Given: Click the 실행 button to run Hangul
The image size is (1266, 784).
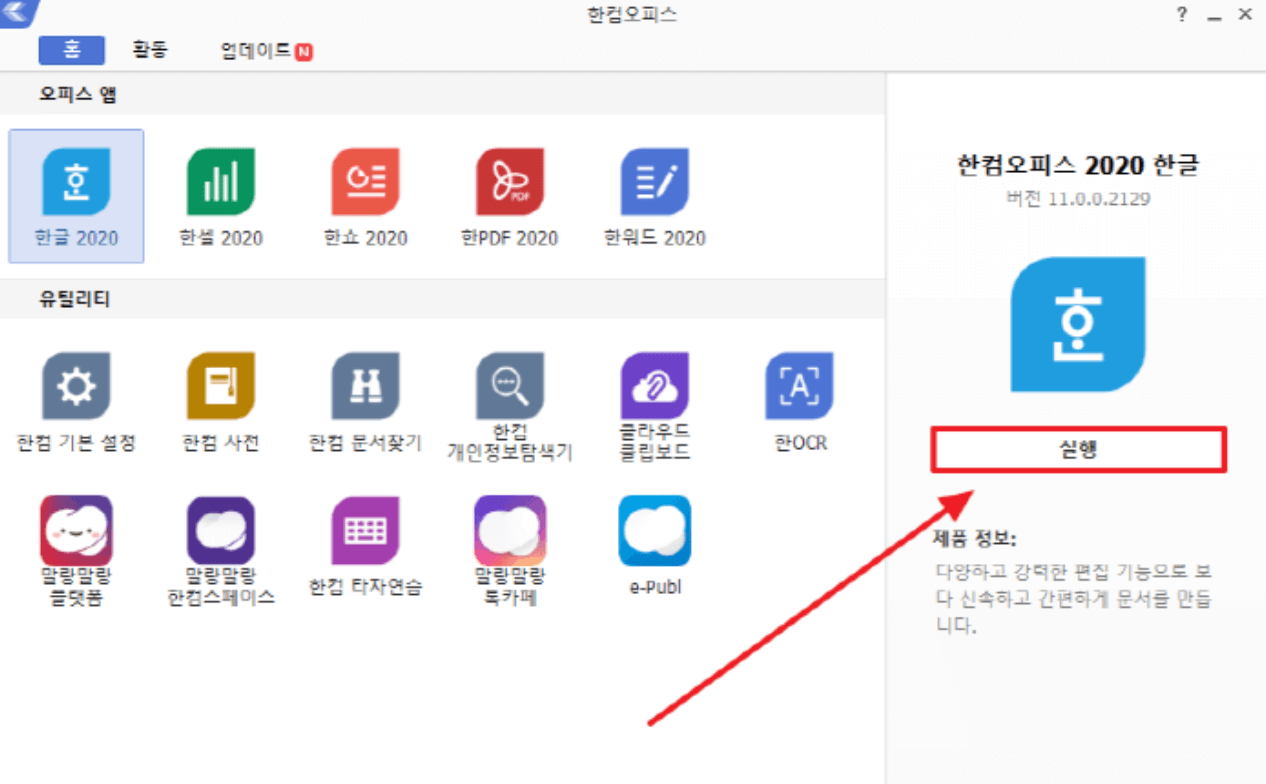Looking at the screenshot, I should coord(1078,450).
